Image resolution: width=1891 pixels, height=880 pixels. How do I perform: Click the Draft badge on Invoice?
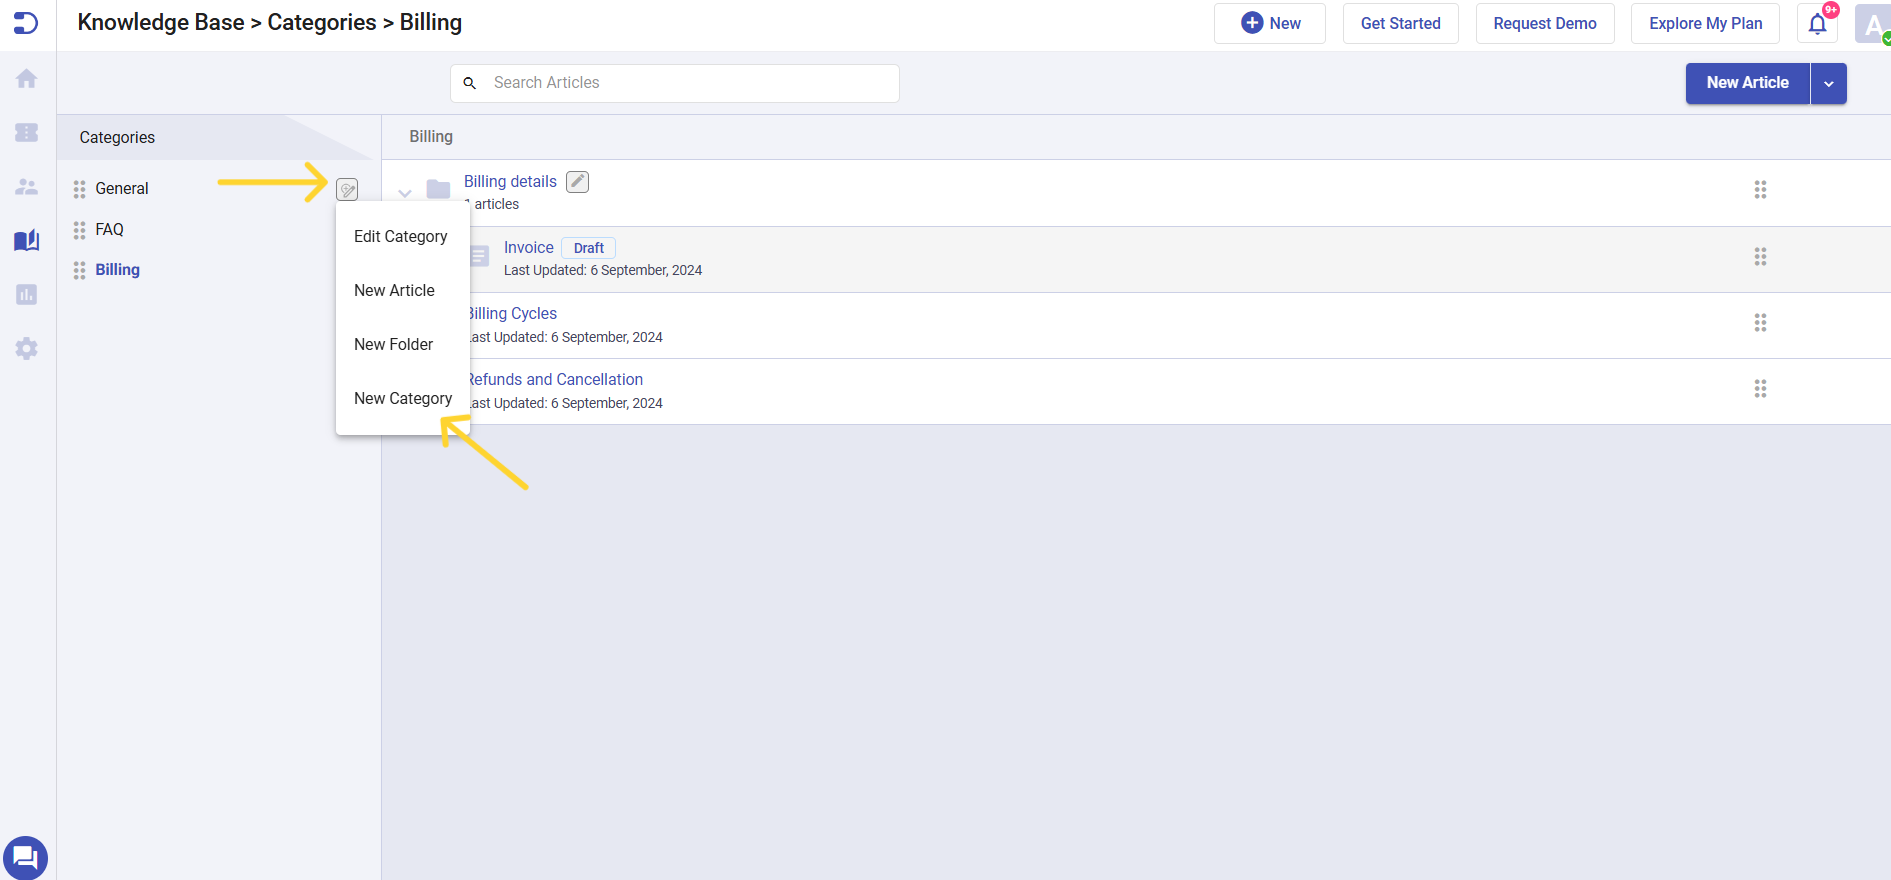point(588,248)
